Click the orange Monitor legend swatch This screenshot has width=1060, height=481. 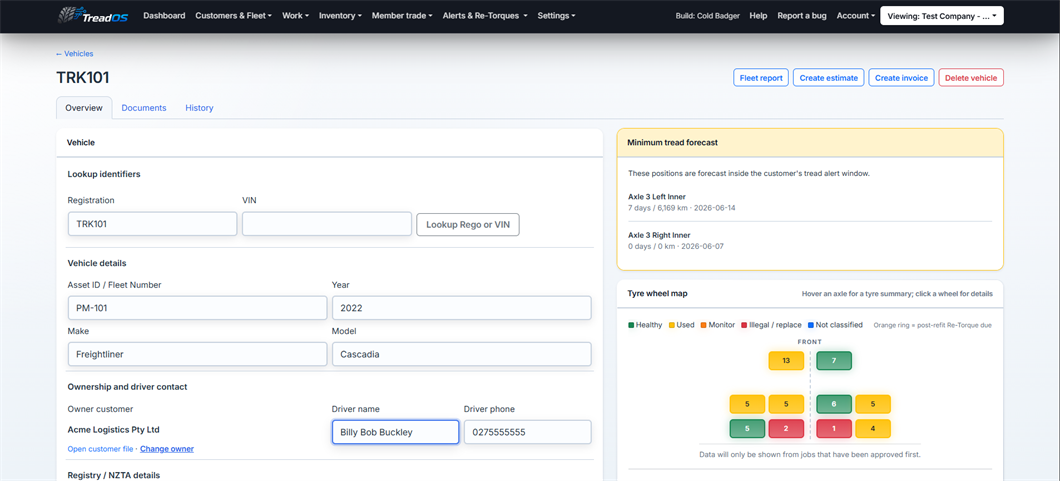pyautogui.click(x=704, y=325)
